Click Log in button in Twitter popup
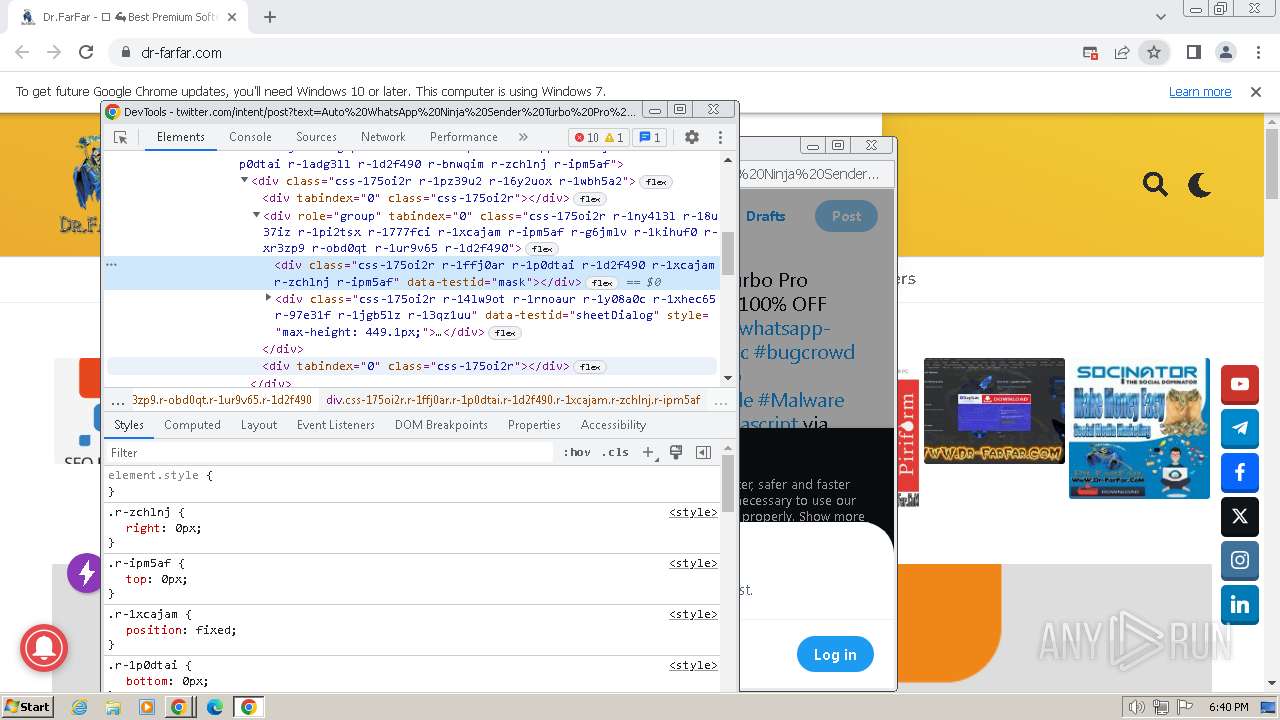The image size is (1280, 720). point(835,655)
